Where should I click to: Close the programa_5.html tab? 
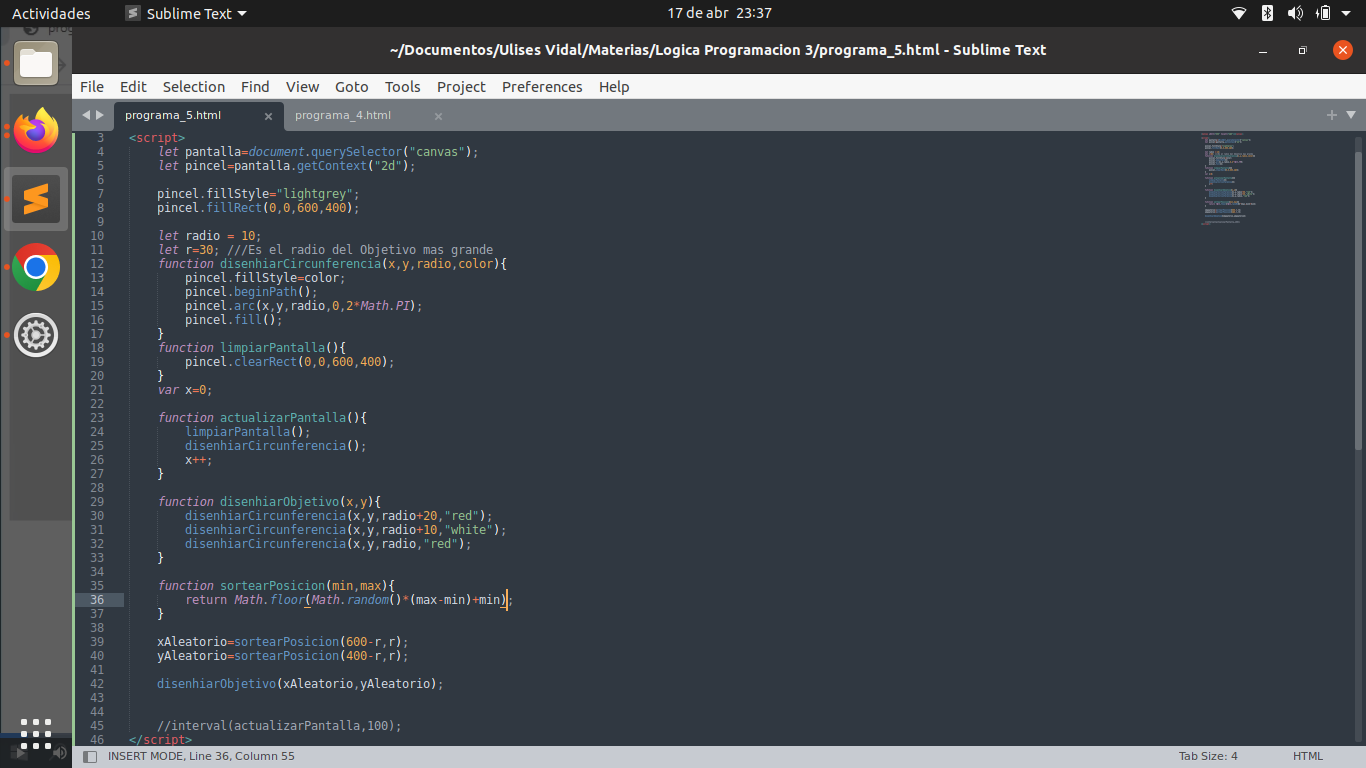(x=268, y=116)
